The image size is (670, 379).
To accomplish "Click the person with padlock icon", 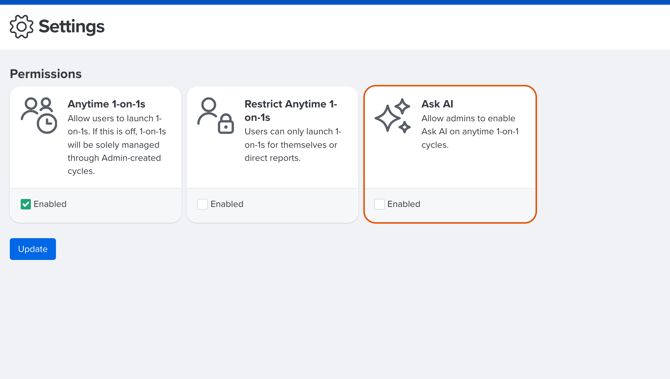I will (x=216, y=115).
